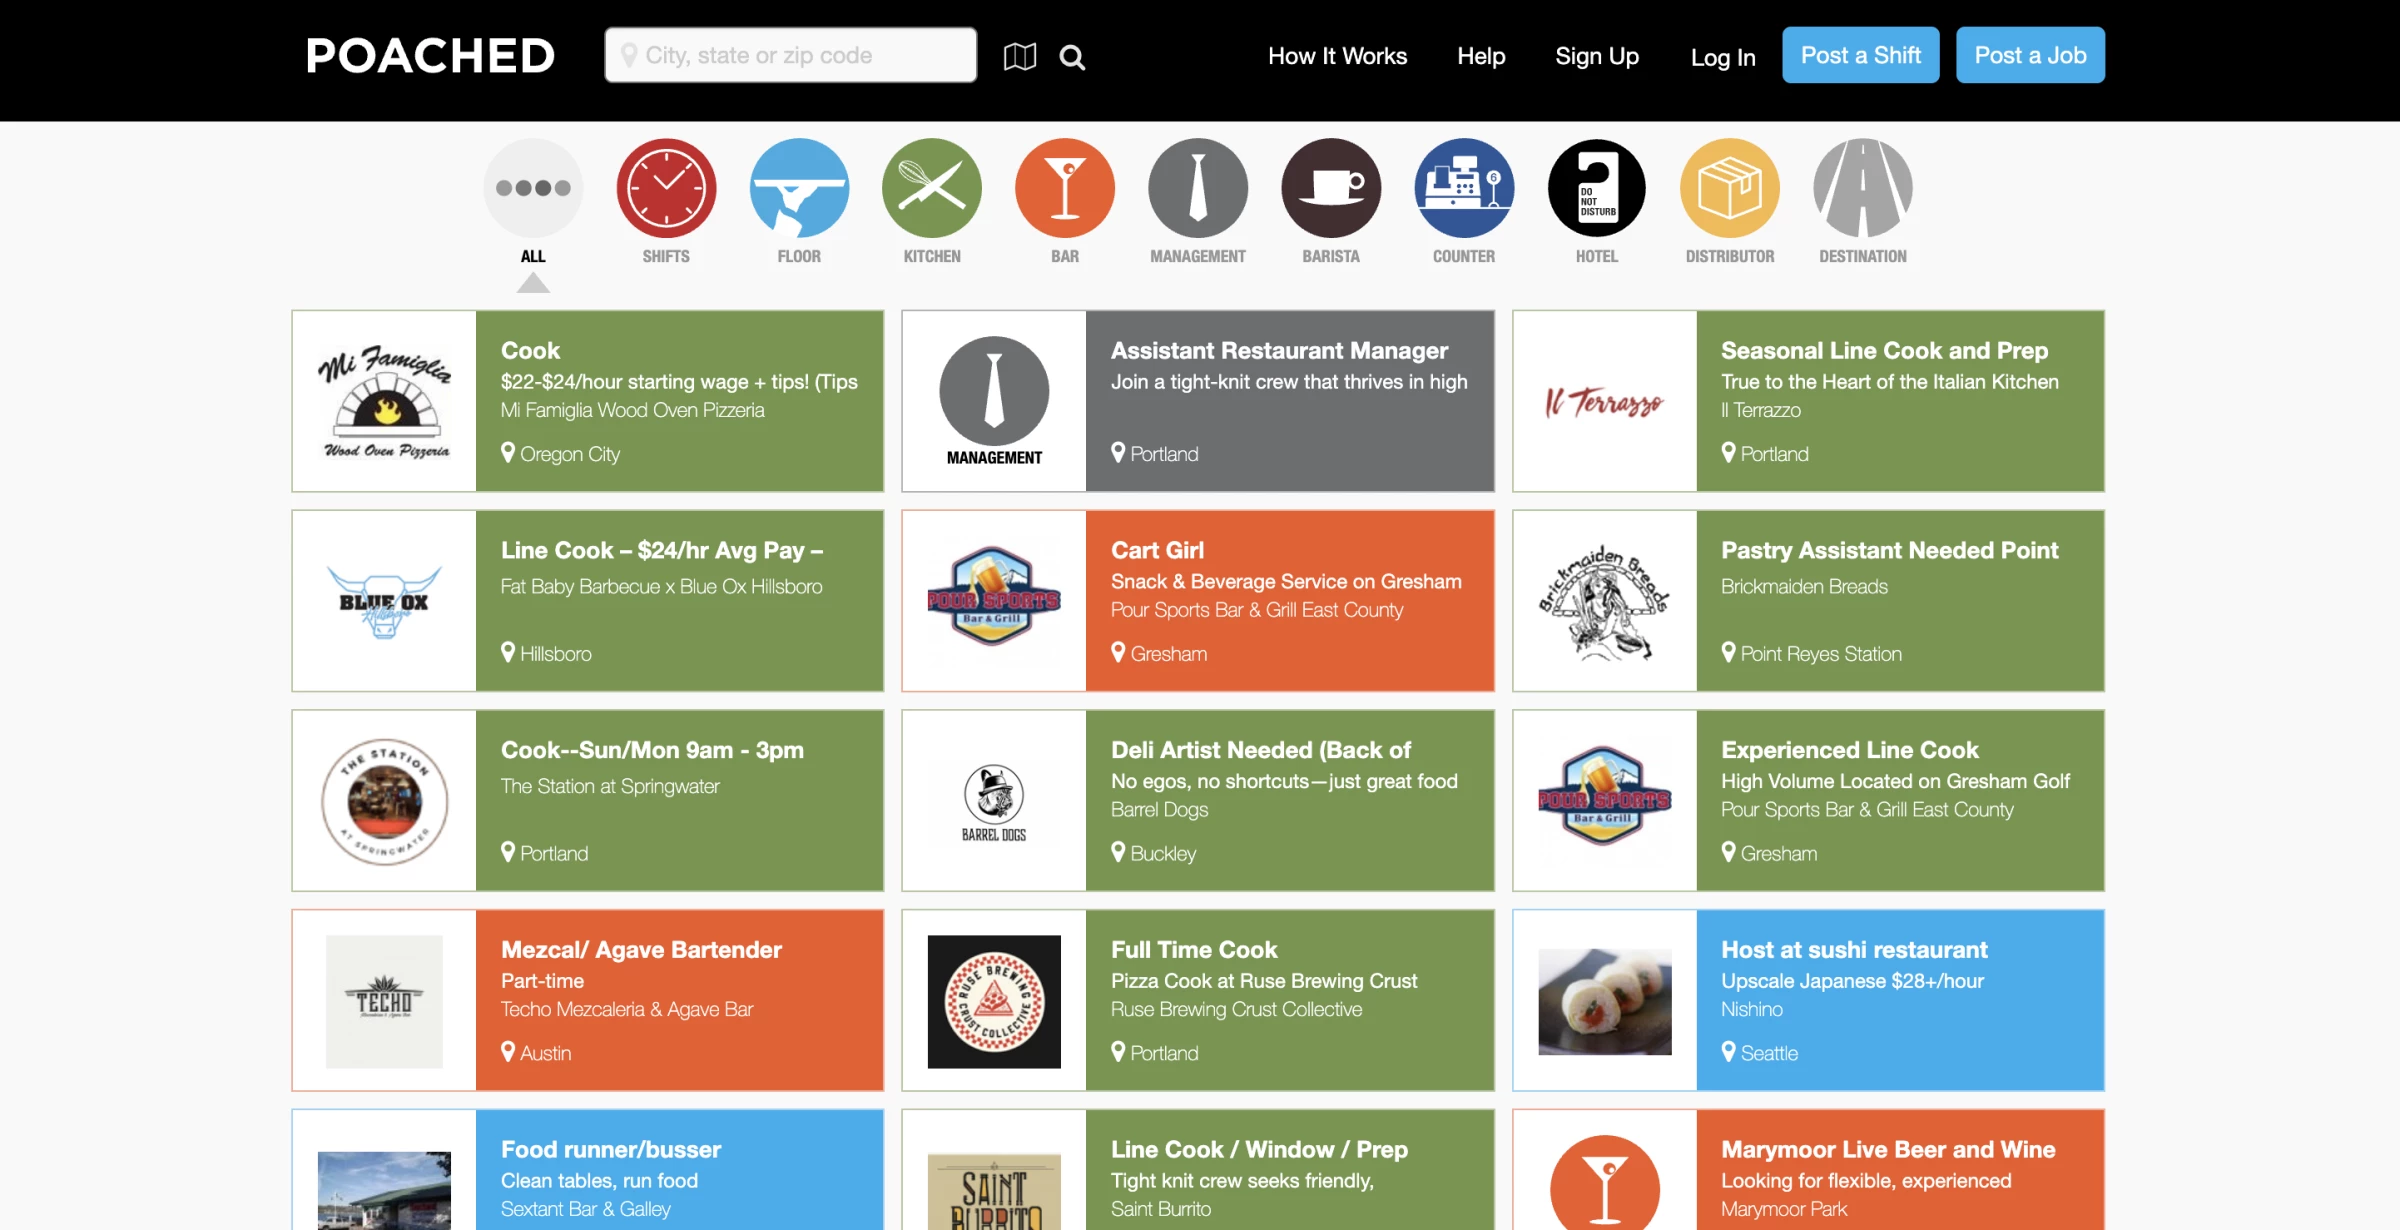Click Austin location pin icon
The height and width of the screenshot is (1230, 2400).
pos(508,1052)
